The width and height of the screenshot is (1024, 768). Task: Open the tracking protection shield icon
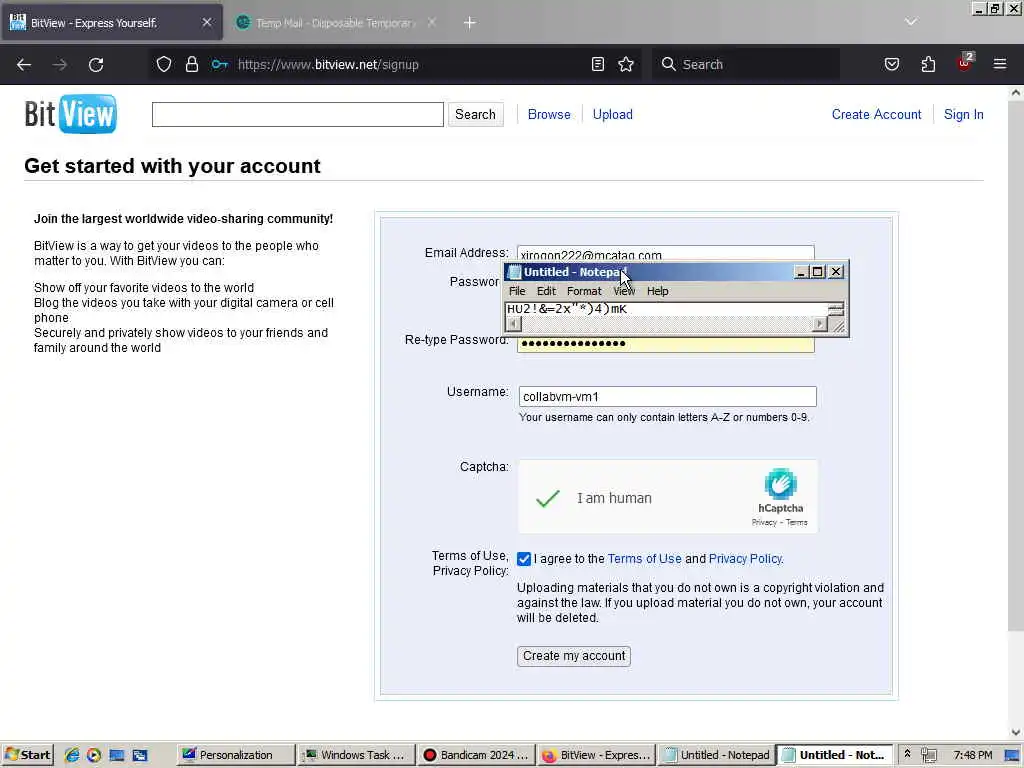pyautogui.click(x=164, y=64)
